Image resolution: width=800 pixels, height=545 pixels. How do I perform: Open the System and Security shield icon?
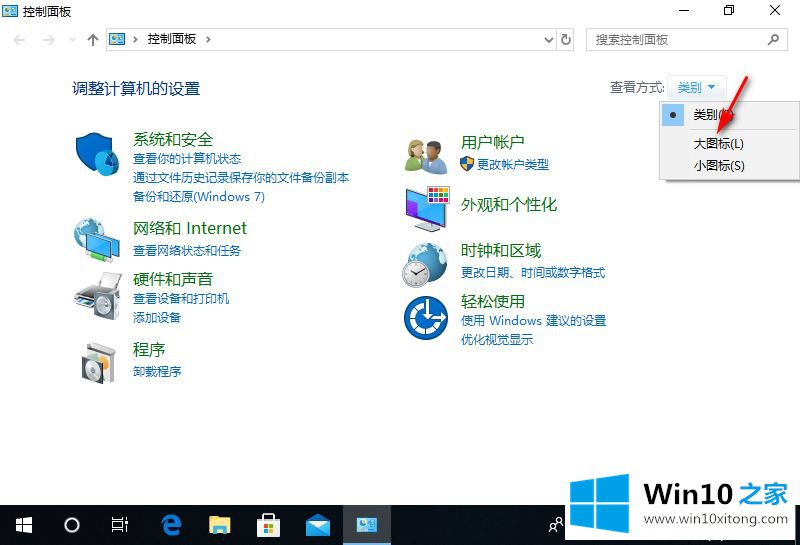pos(97,154)
